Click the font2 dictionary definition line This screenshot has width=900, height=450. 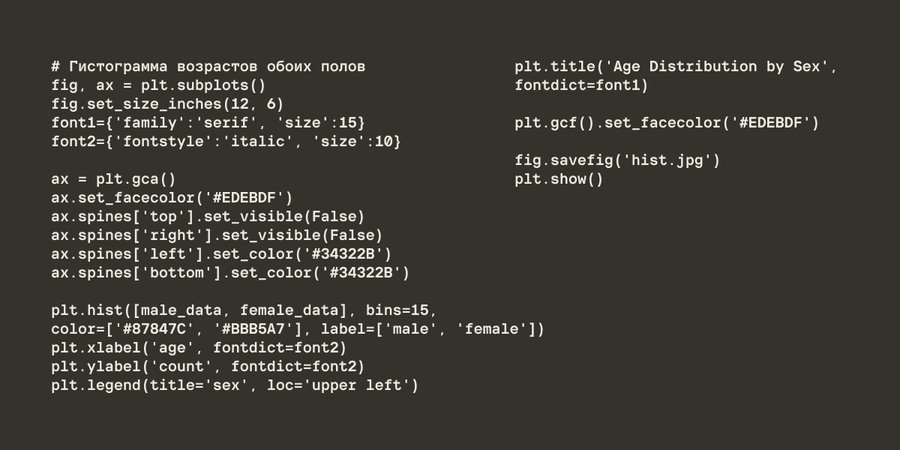[x=226, y=142]
